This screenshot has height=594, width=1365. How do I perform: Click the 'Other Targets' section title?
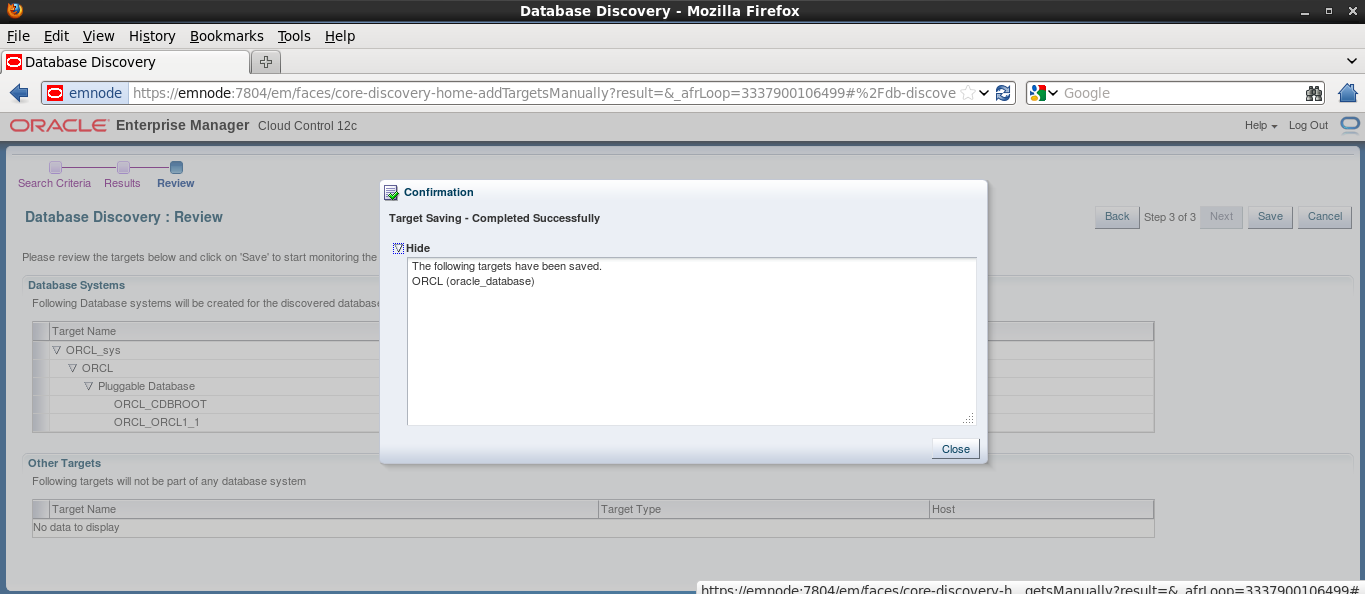pyautogui.click(x=64, y=463)
